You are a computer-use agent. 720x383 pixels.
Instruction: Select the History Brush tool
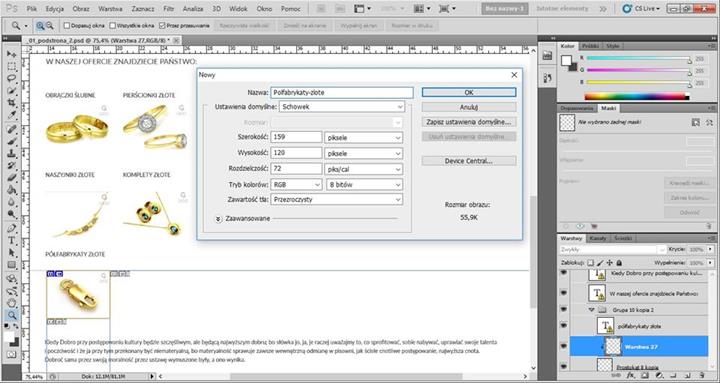pyautogui.click(x=11, y=165)
